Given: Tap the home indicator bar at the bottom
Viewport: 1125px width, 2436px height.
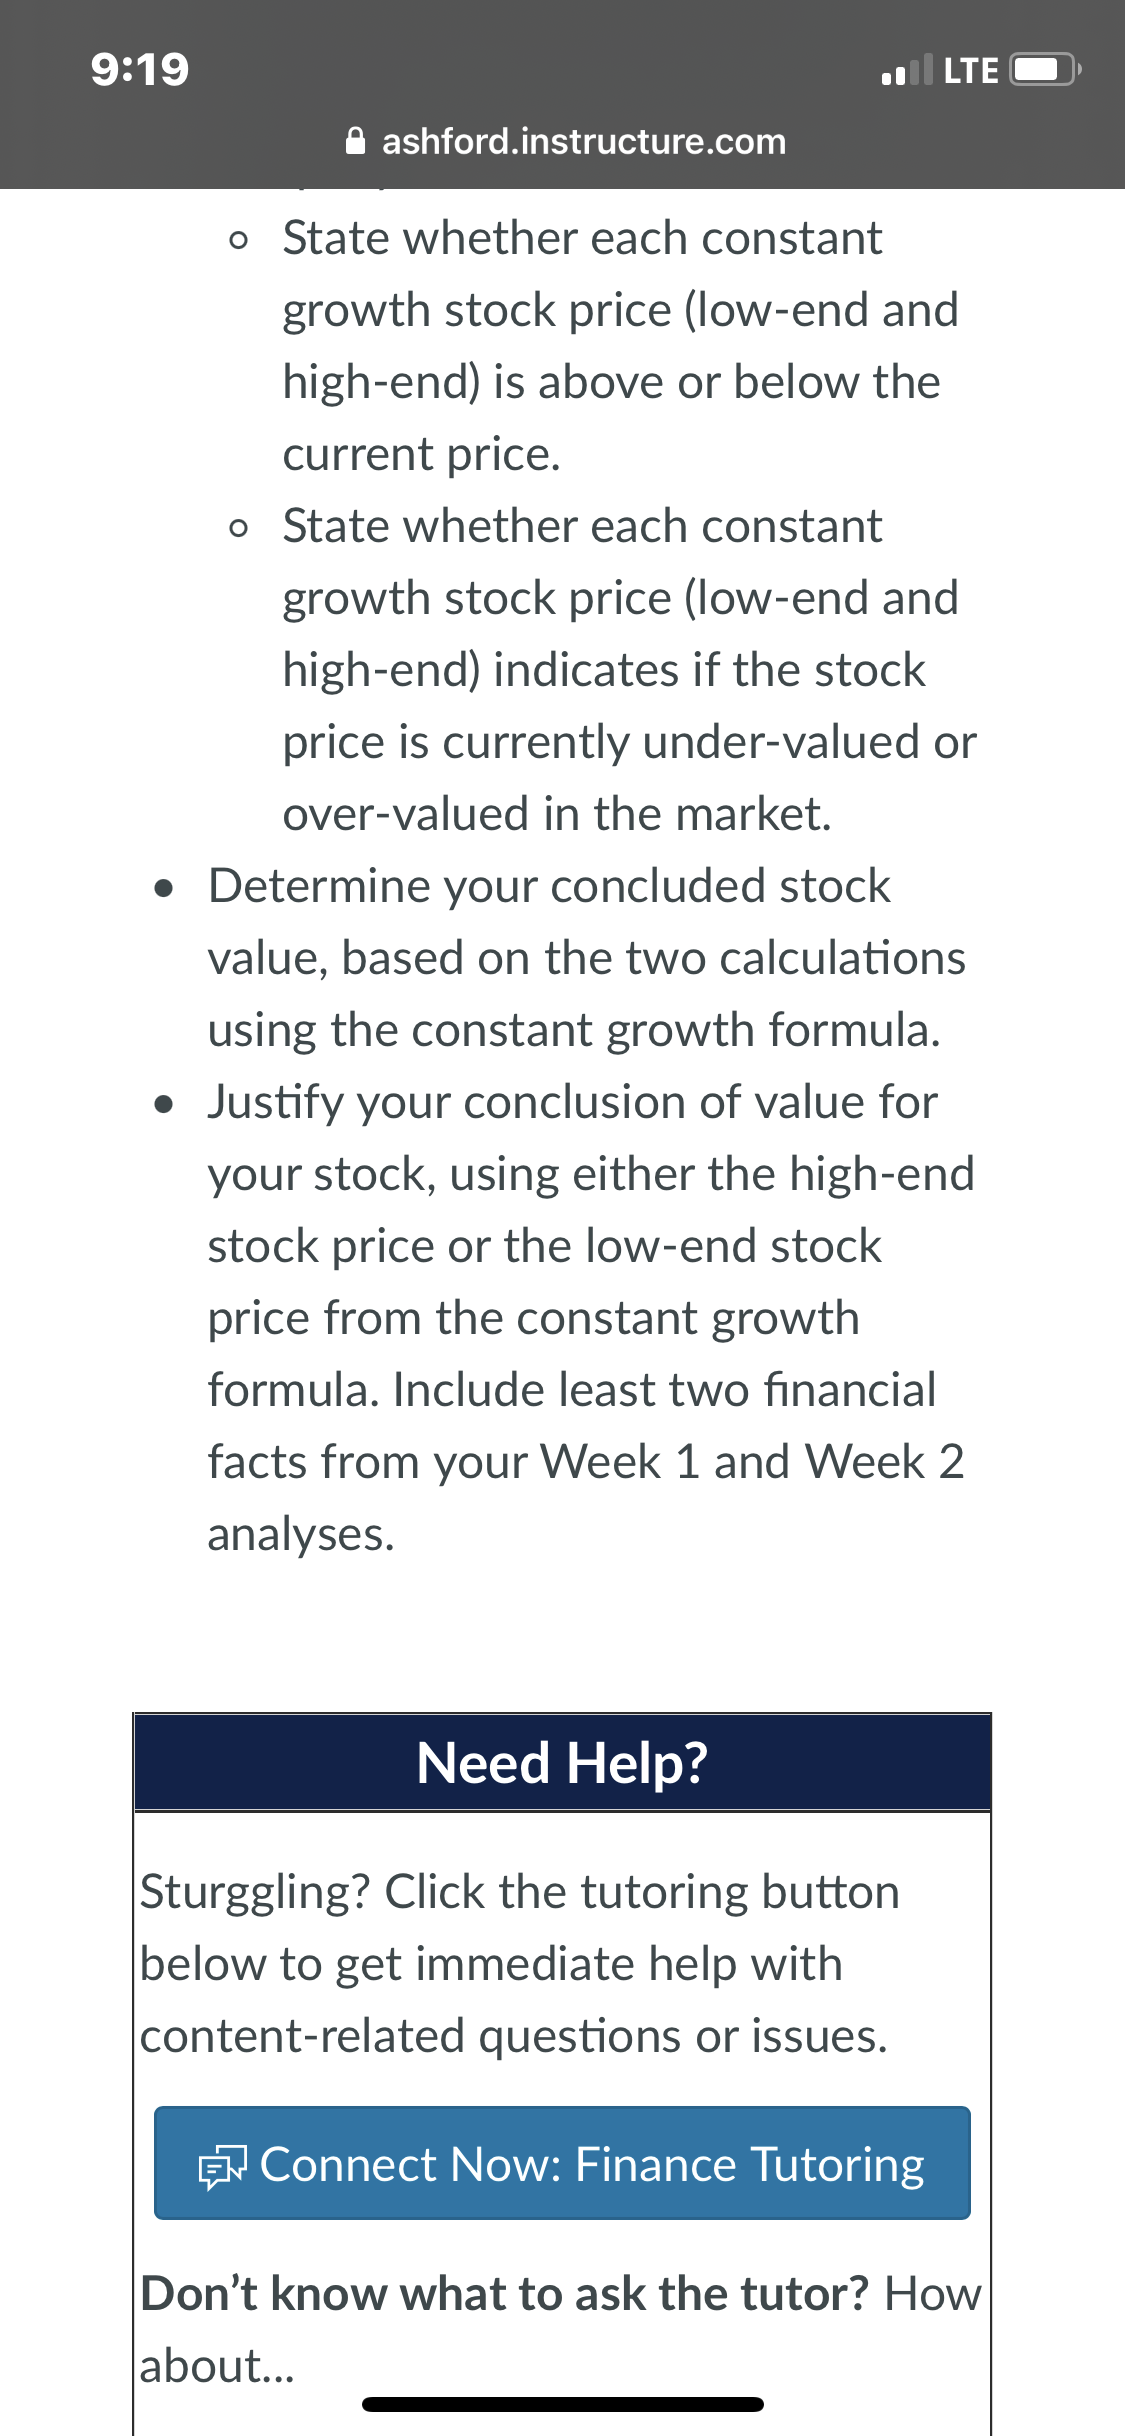Looking at the screenshot, I should click(563, 2404).
